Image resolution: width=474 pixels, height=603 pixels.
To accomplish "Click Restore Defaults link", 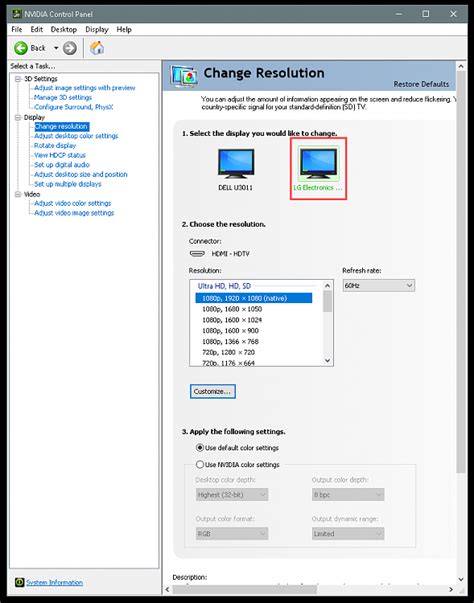I will click(421, 84).
